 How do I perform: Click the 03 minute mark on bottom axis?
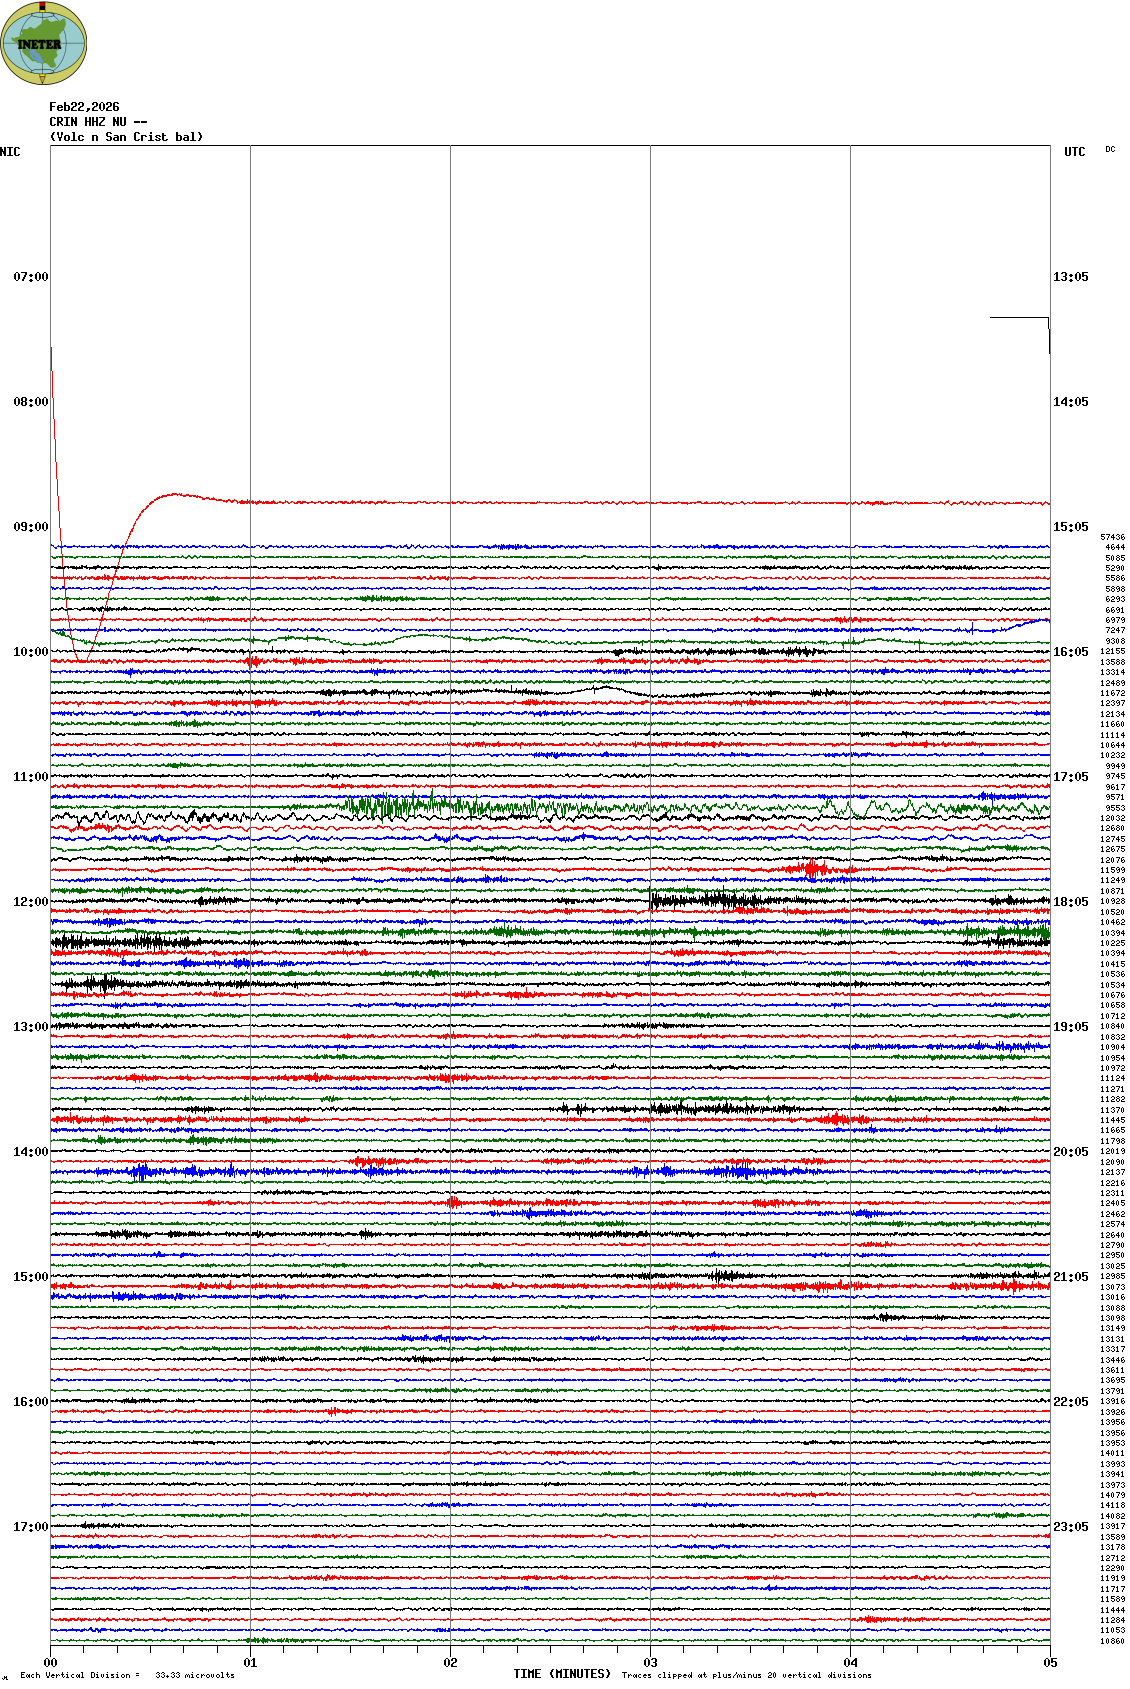click(x=650, y=1663)
